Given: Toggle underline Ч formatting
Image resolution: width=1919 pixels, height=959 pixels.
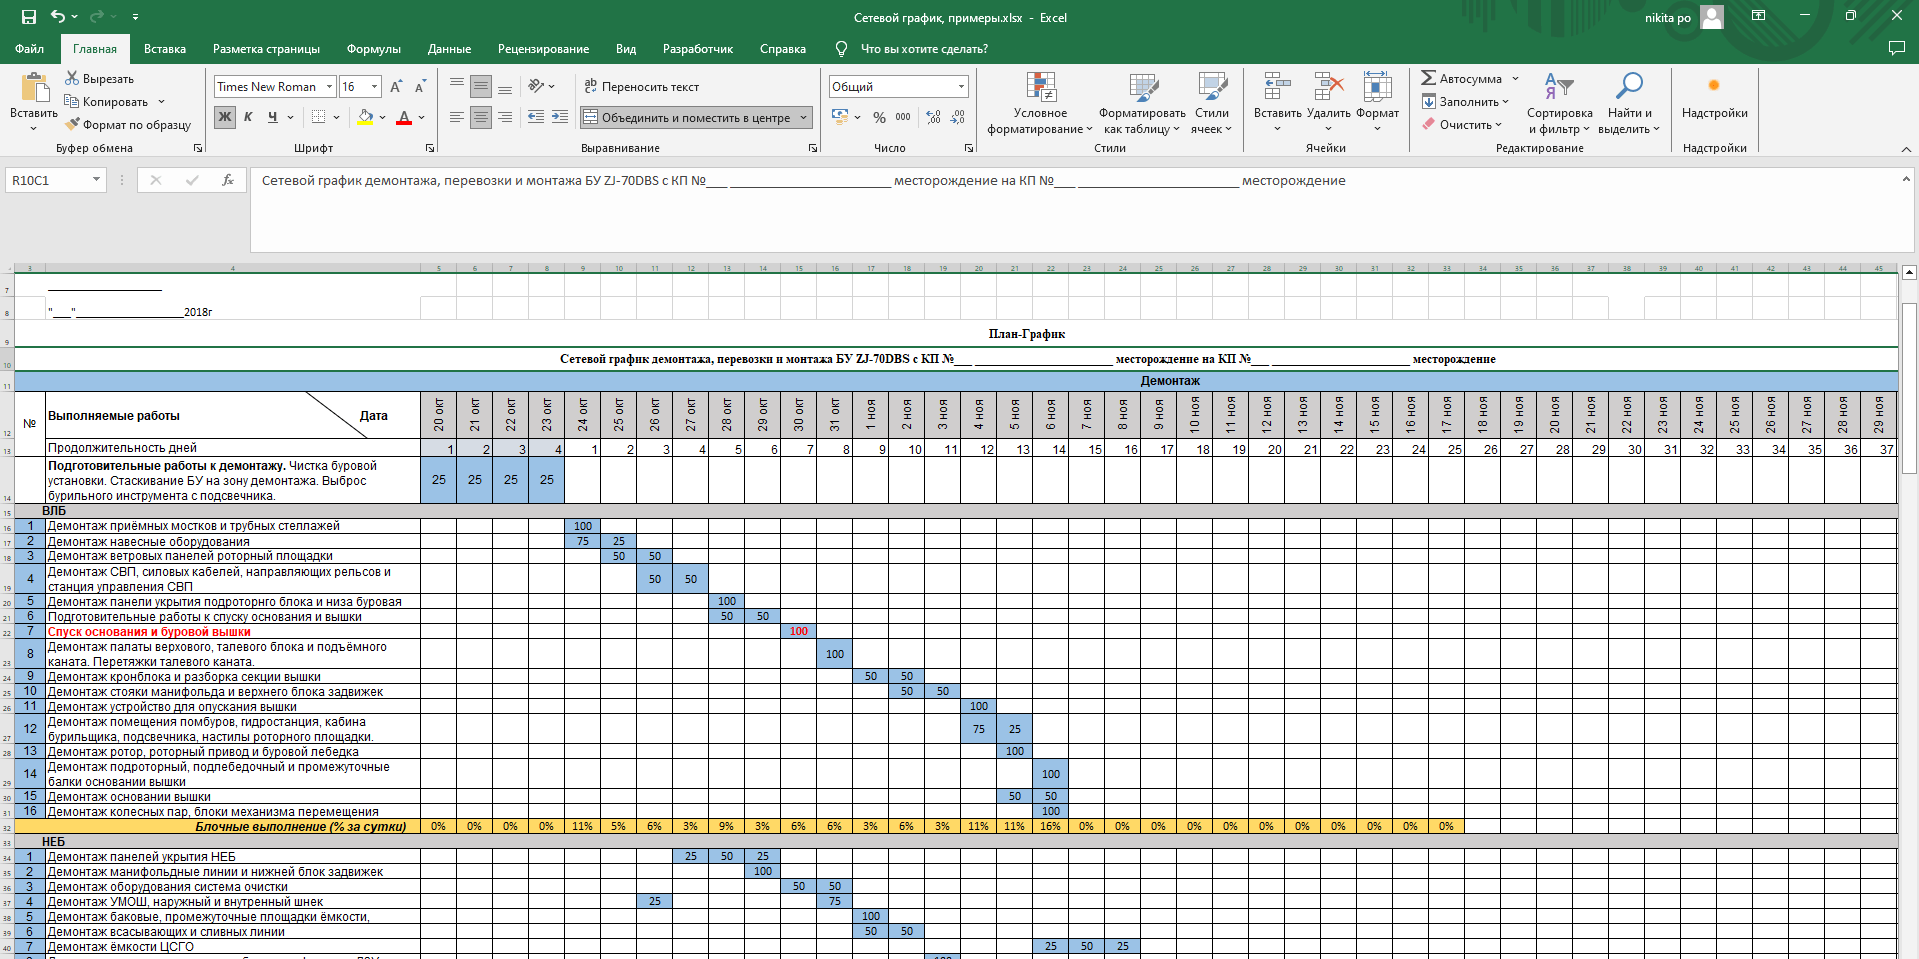Looking at the screenshot, I should (x=272, y=117).
